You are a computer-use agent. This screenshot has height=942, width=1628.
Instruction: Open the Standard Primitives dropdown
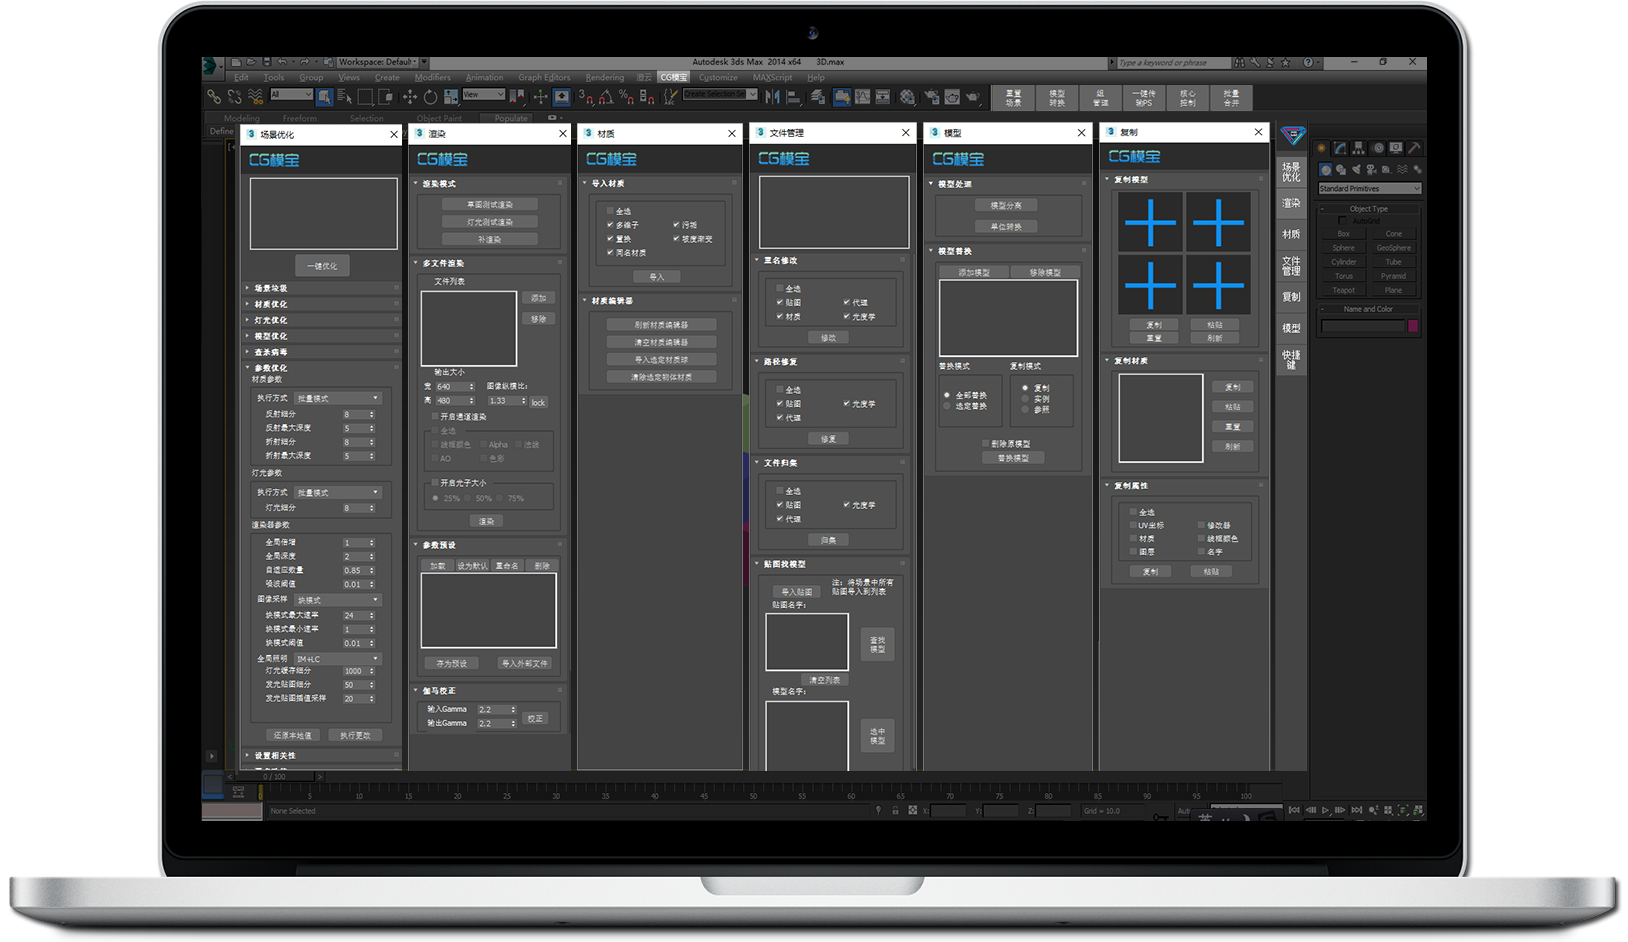pyautogui.click(x=1369, y=188)
